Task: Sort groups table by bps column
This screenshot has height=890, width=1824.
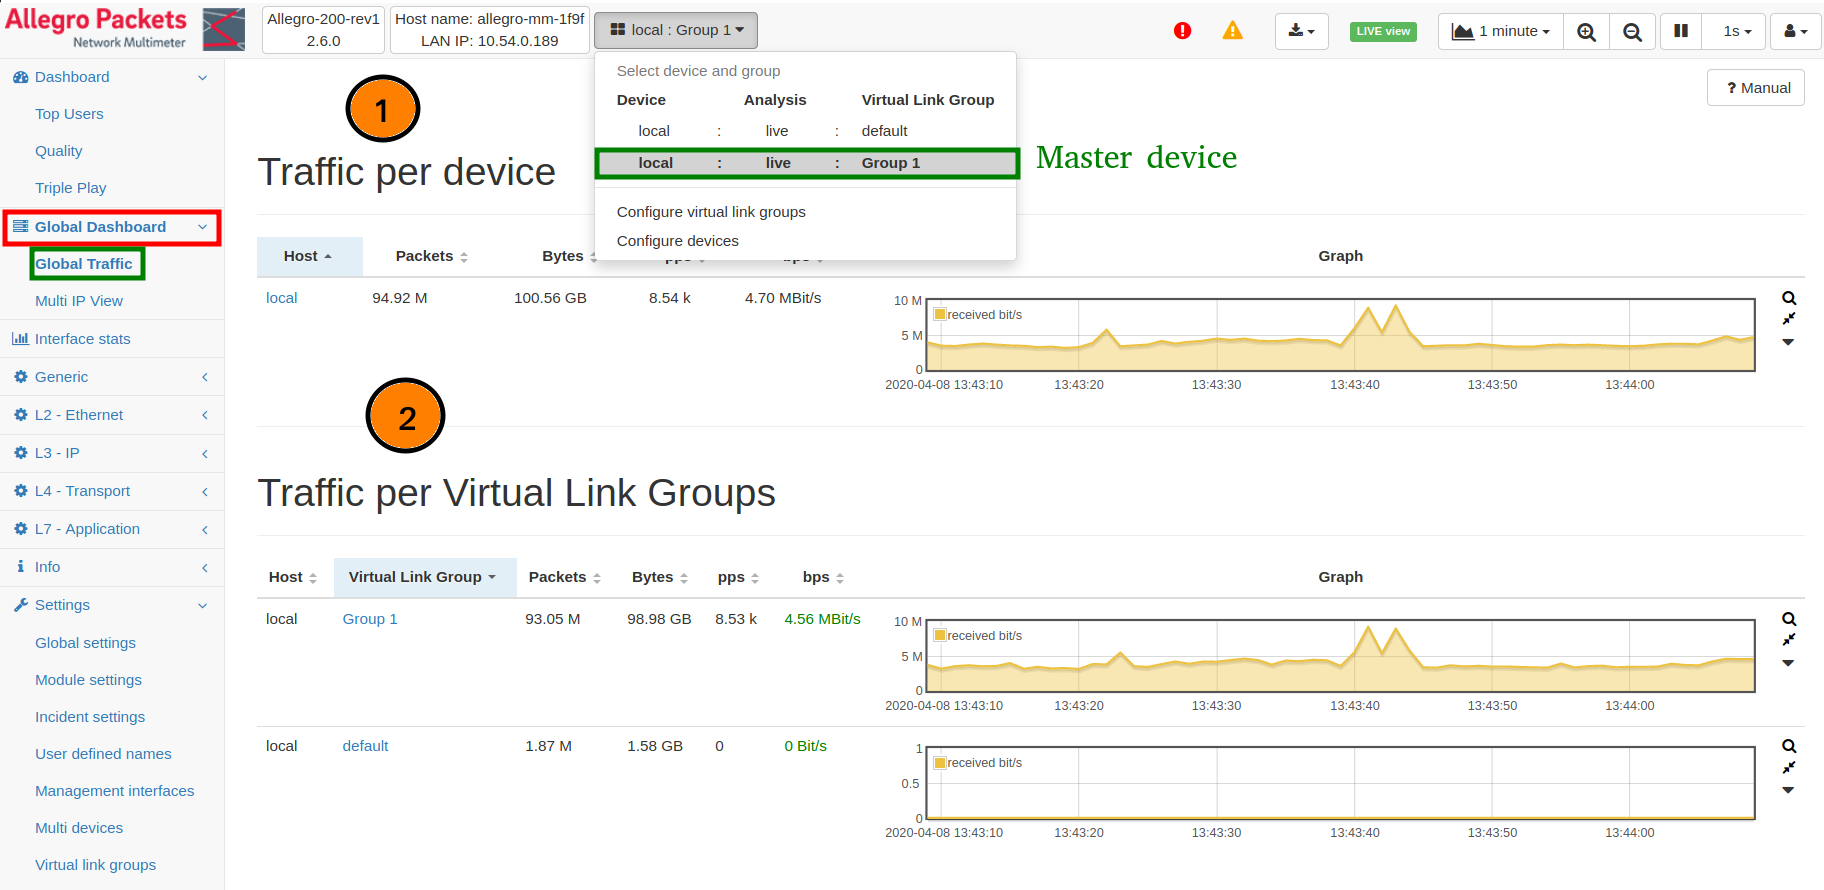Action: pos(823,577)
